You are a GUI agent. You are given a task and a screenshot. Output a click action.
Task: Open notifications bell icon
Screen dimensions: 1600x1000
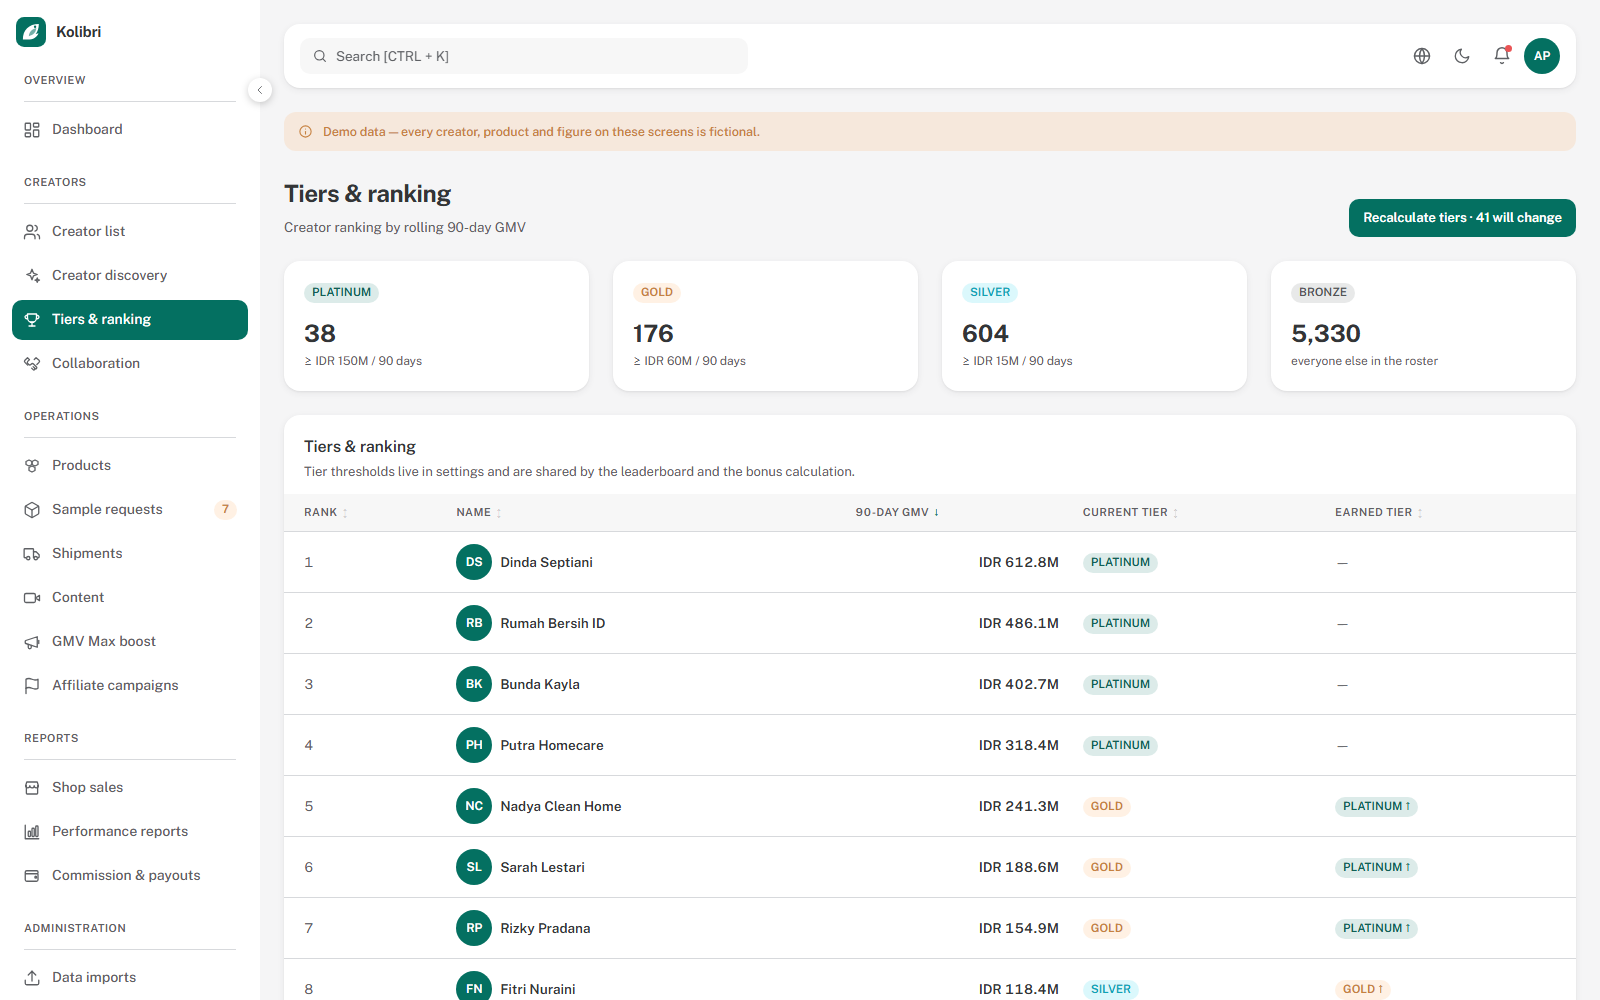pos(1502,56)
